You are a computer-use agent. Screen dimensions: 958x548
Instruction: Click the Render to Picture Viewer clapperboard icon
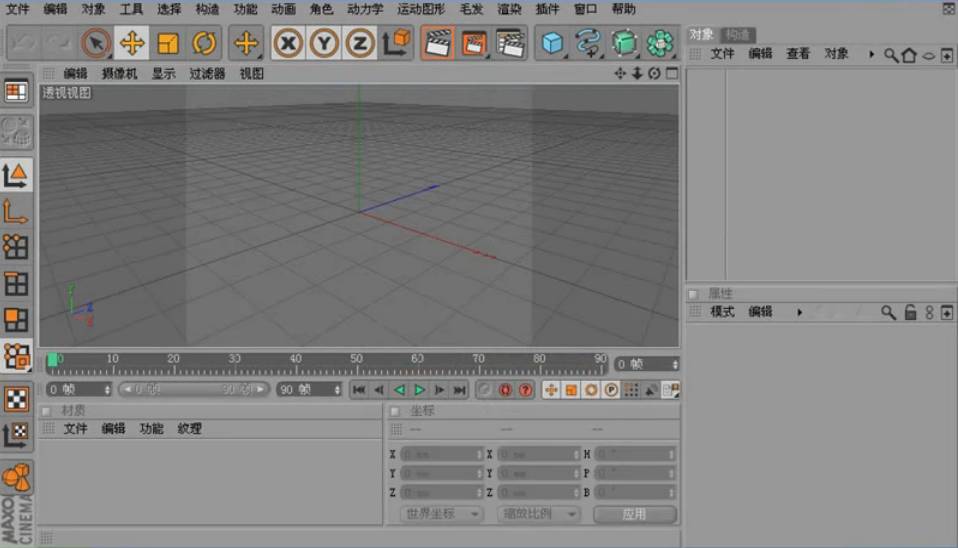pos(473,43)
